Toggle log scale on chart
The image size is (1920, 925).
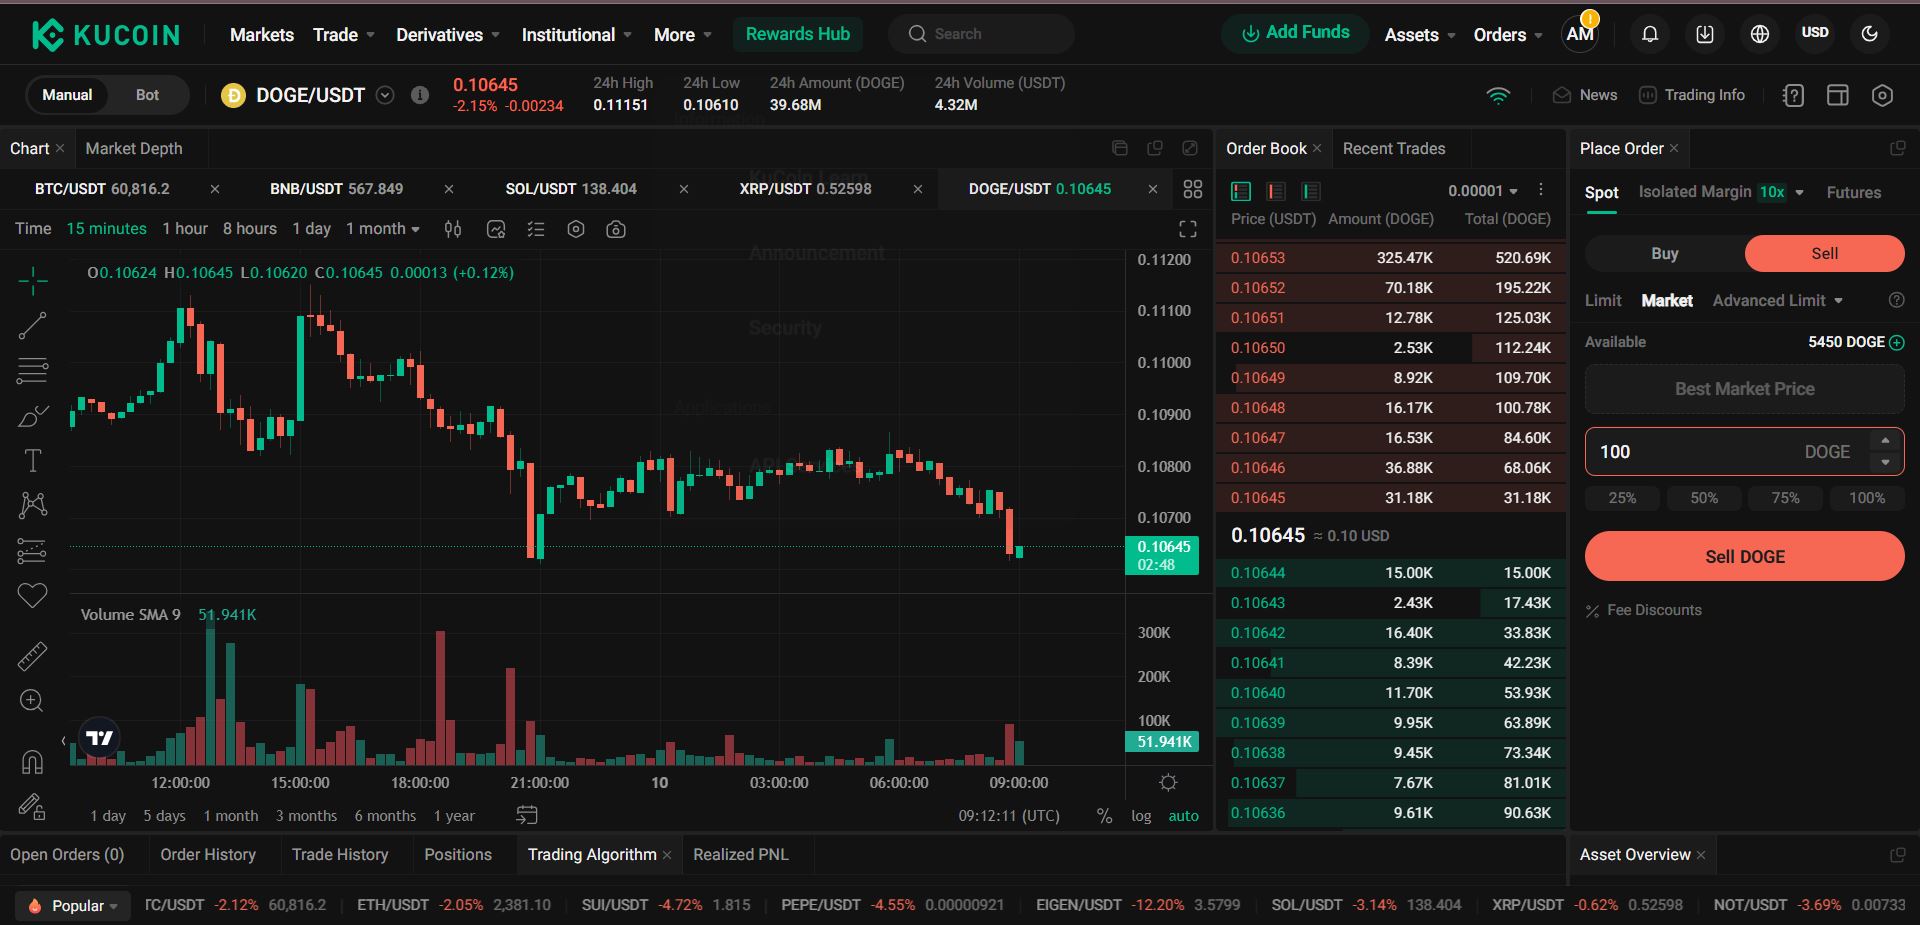(x=1141, y=816)
